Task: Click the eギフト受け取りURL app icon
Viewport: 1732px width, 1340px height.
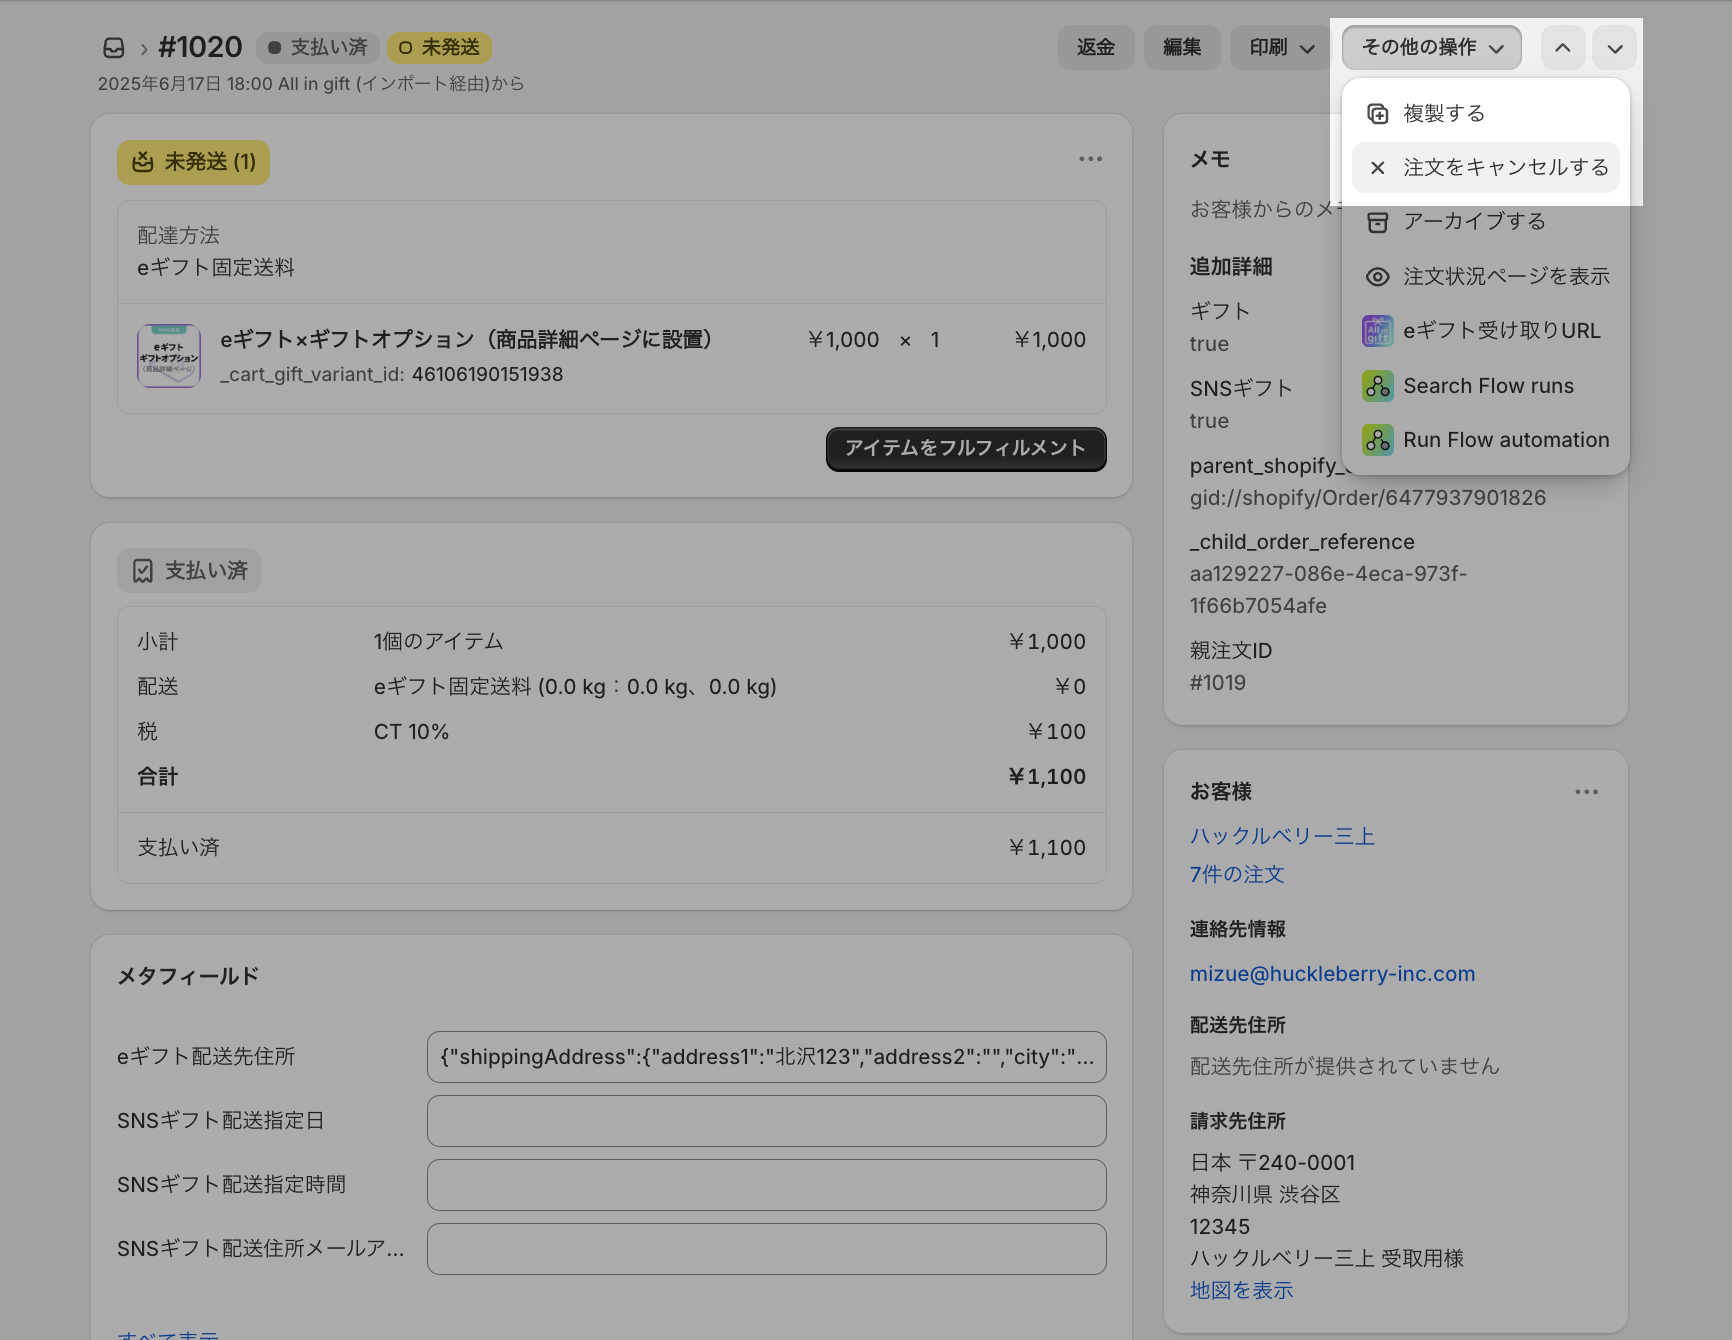Action: coord(1377,331)
